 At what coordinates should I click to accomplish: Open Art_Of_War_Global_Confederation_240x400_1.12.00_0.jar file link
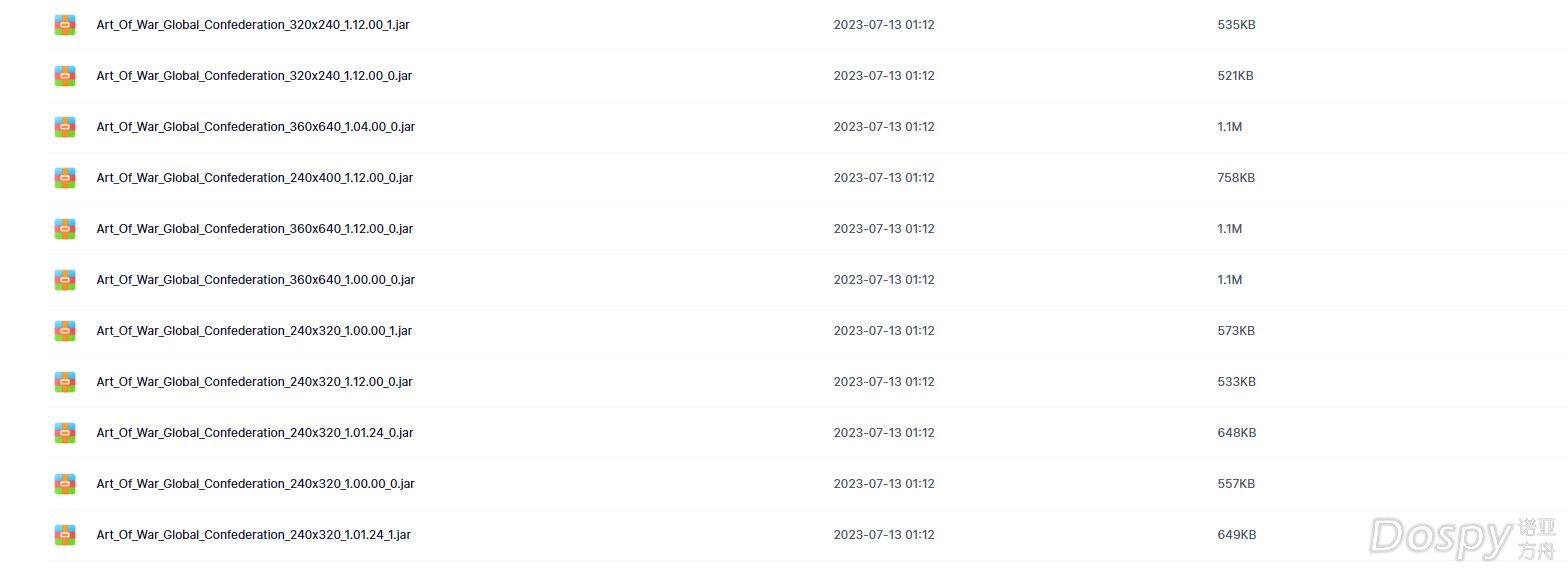pos(255,178)
